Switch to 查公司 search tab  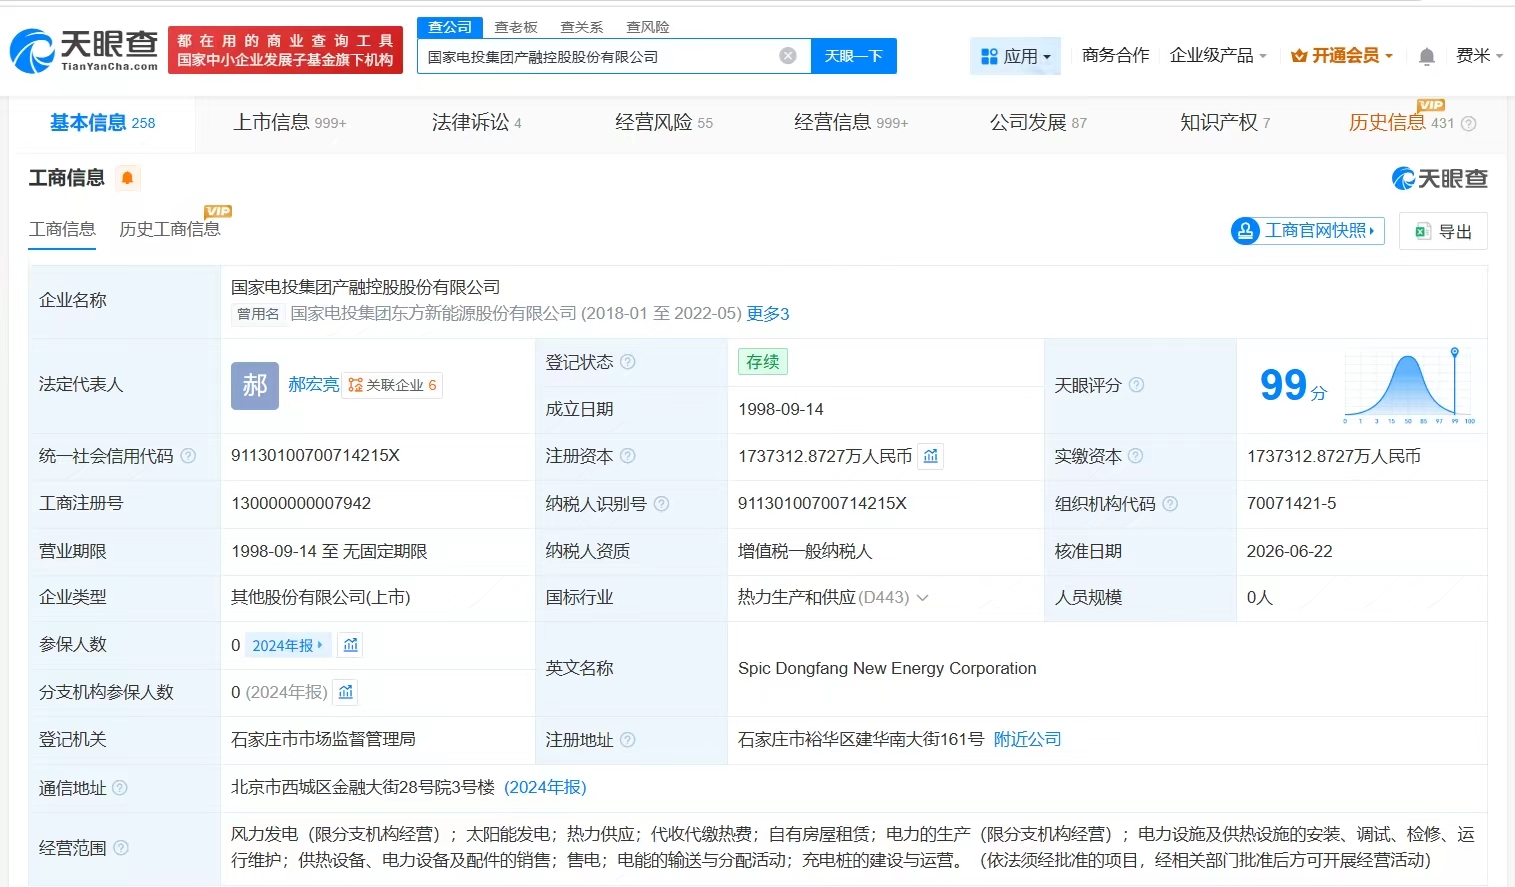450,27
